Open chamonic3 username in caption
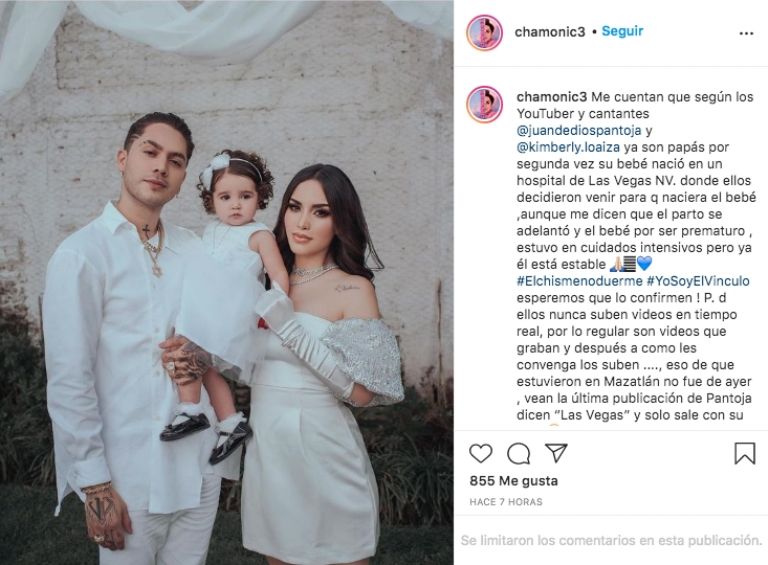The height and width of the screenshot is (565, 768). pyautogui.click(x=552, y=96)
